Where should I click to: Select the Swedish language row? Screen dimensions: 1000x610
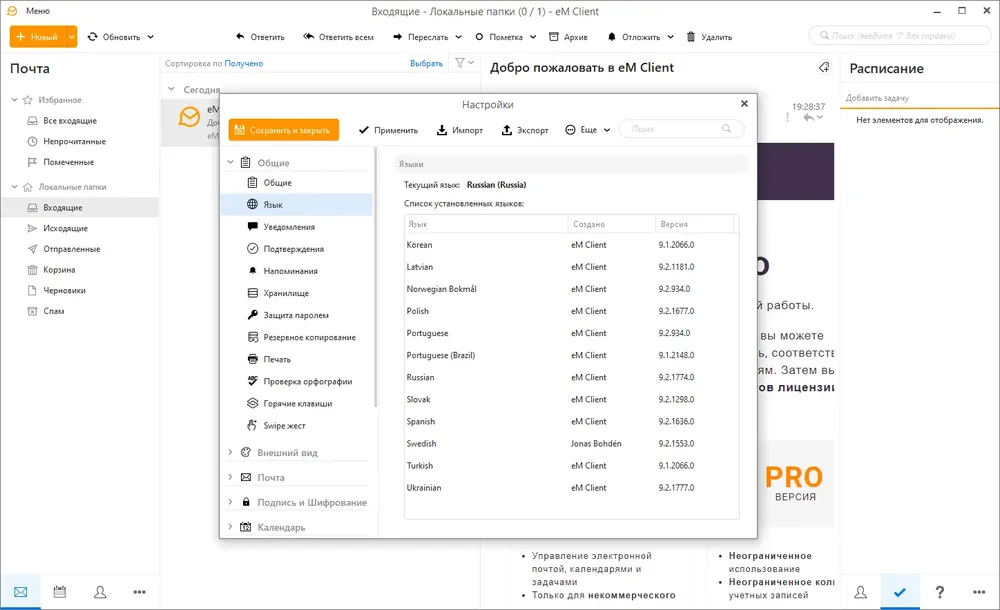pyautogui.click(x=571, y=443)
